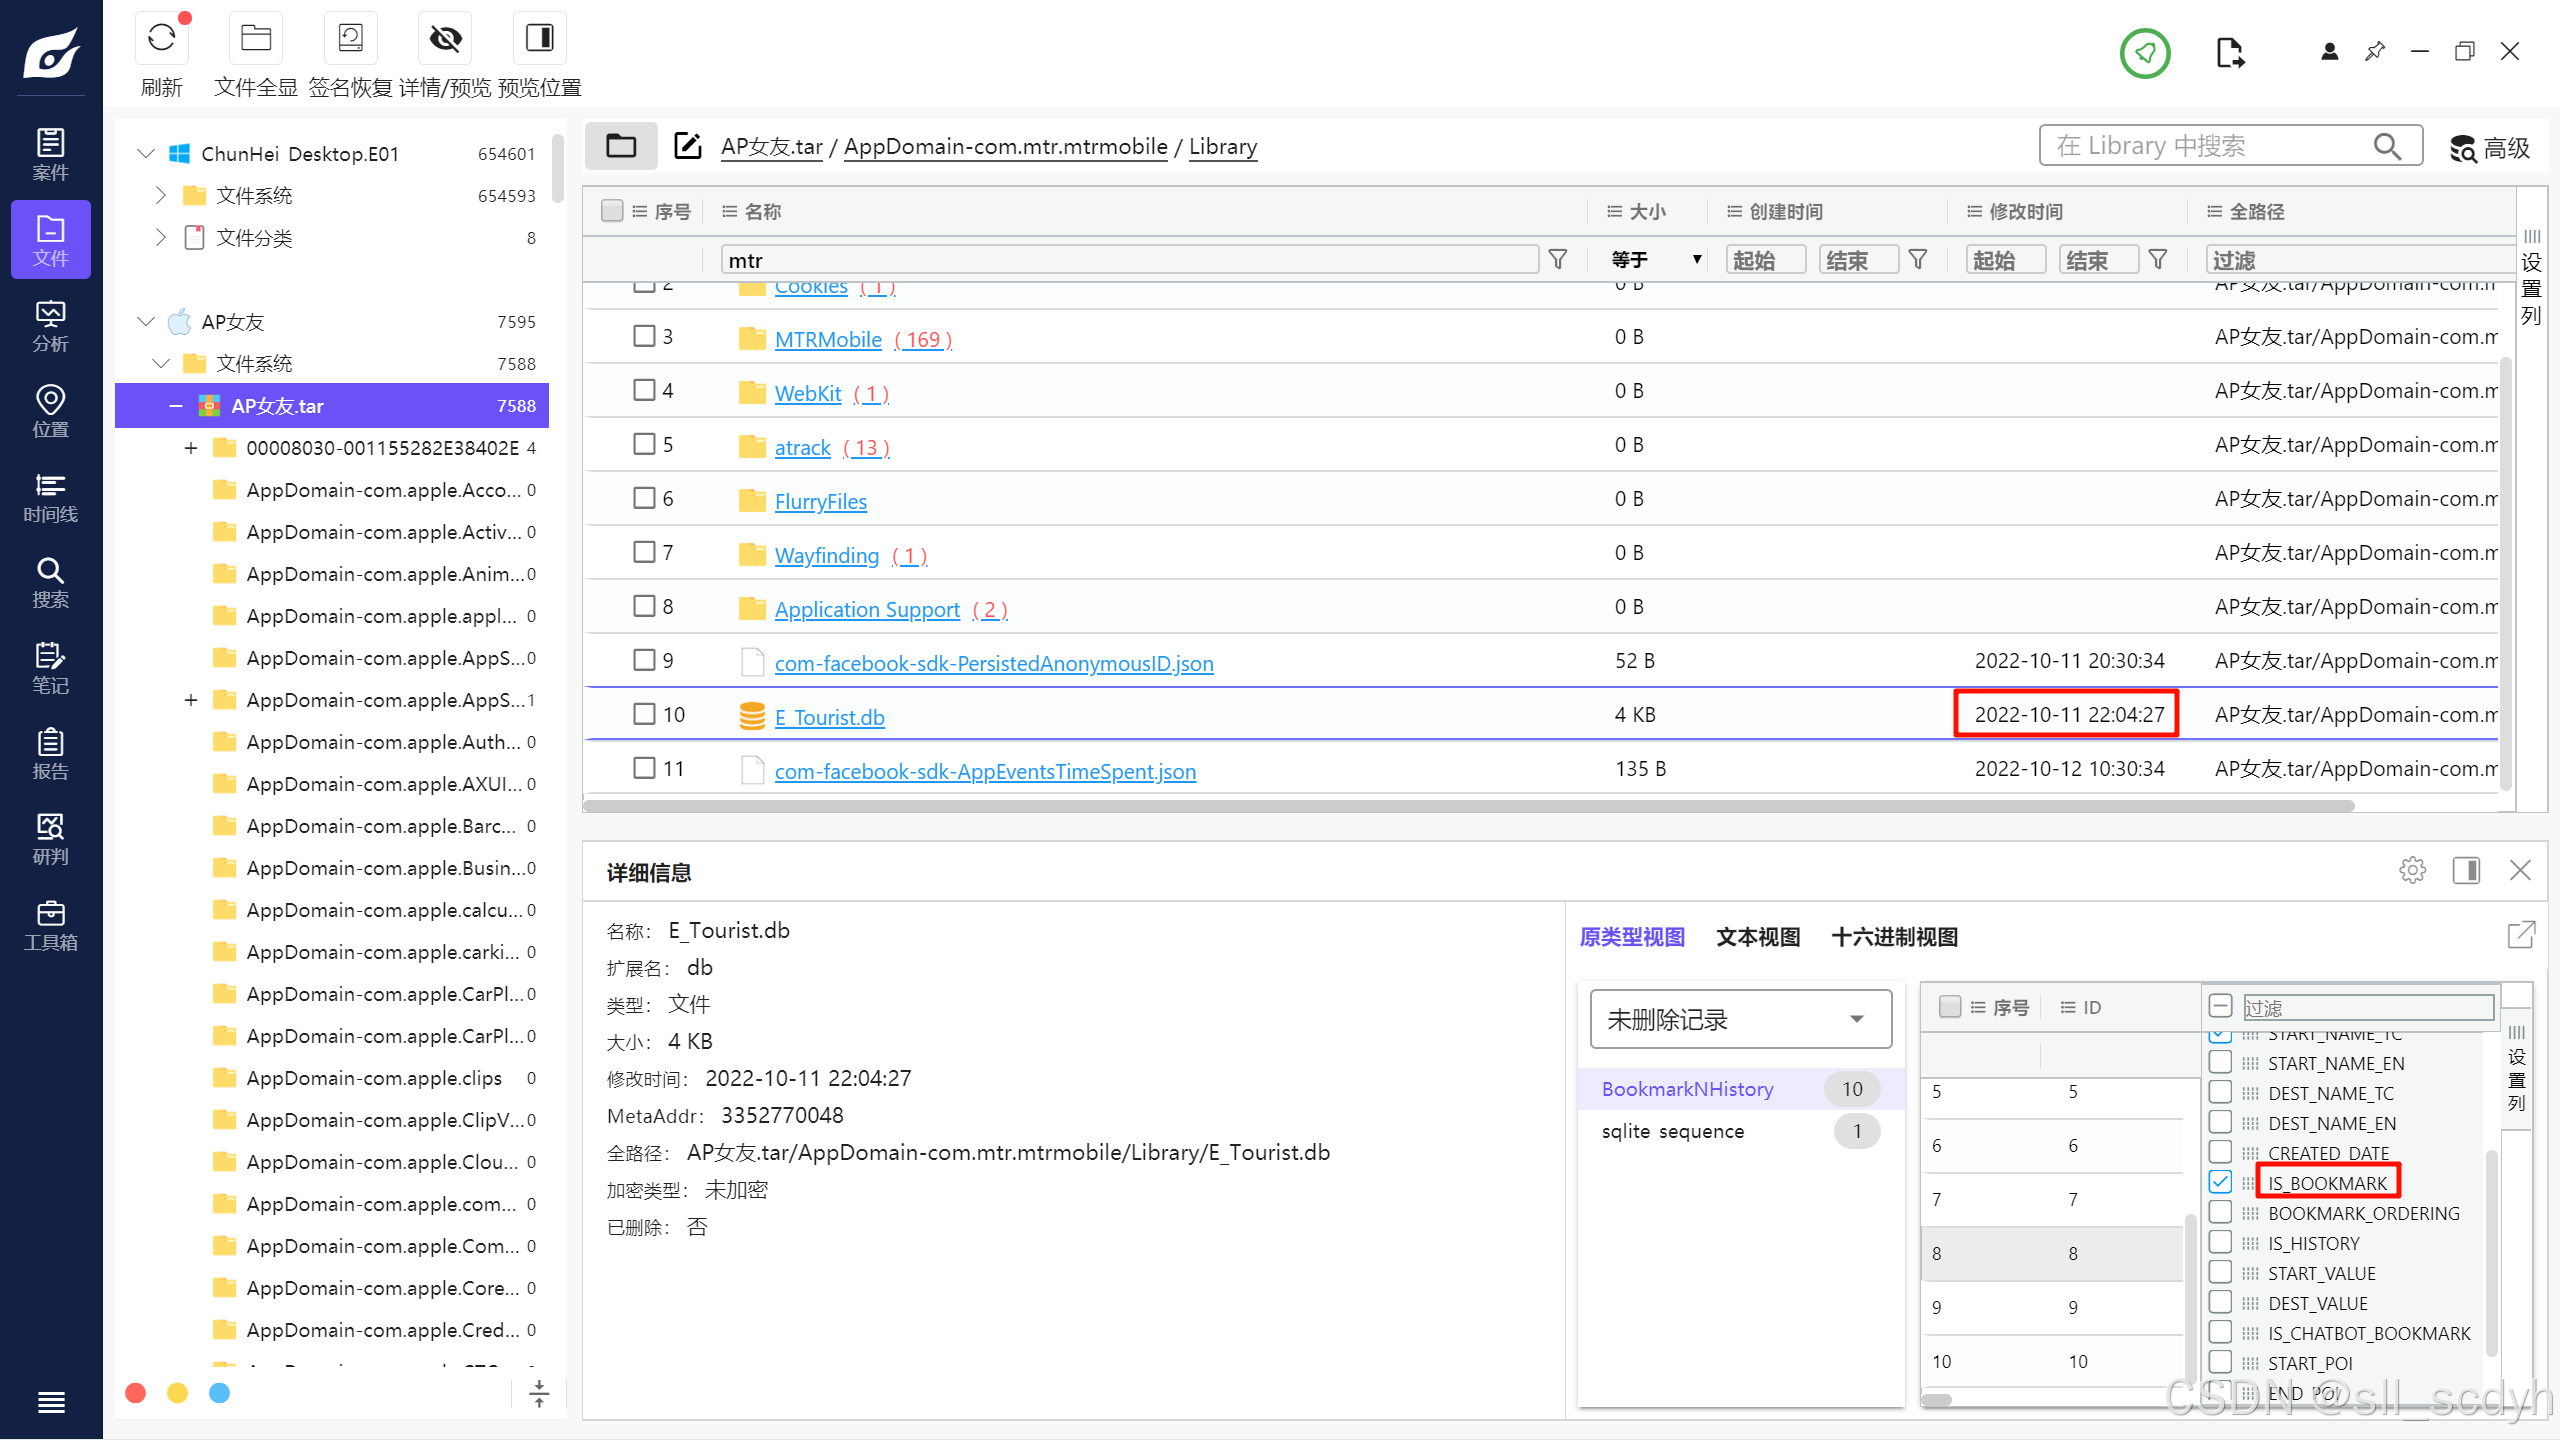Click the 高级 advanced search icon
The height and width of the screenshot is (1440, 2560).
[2462, 148]
